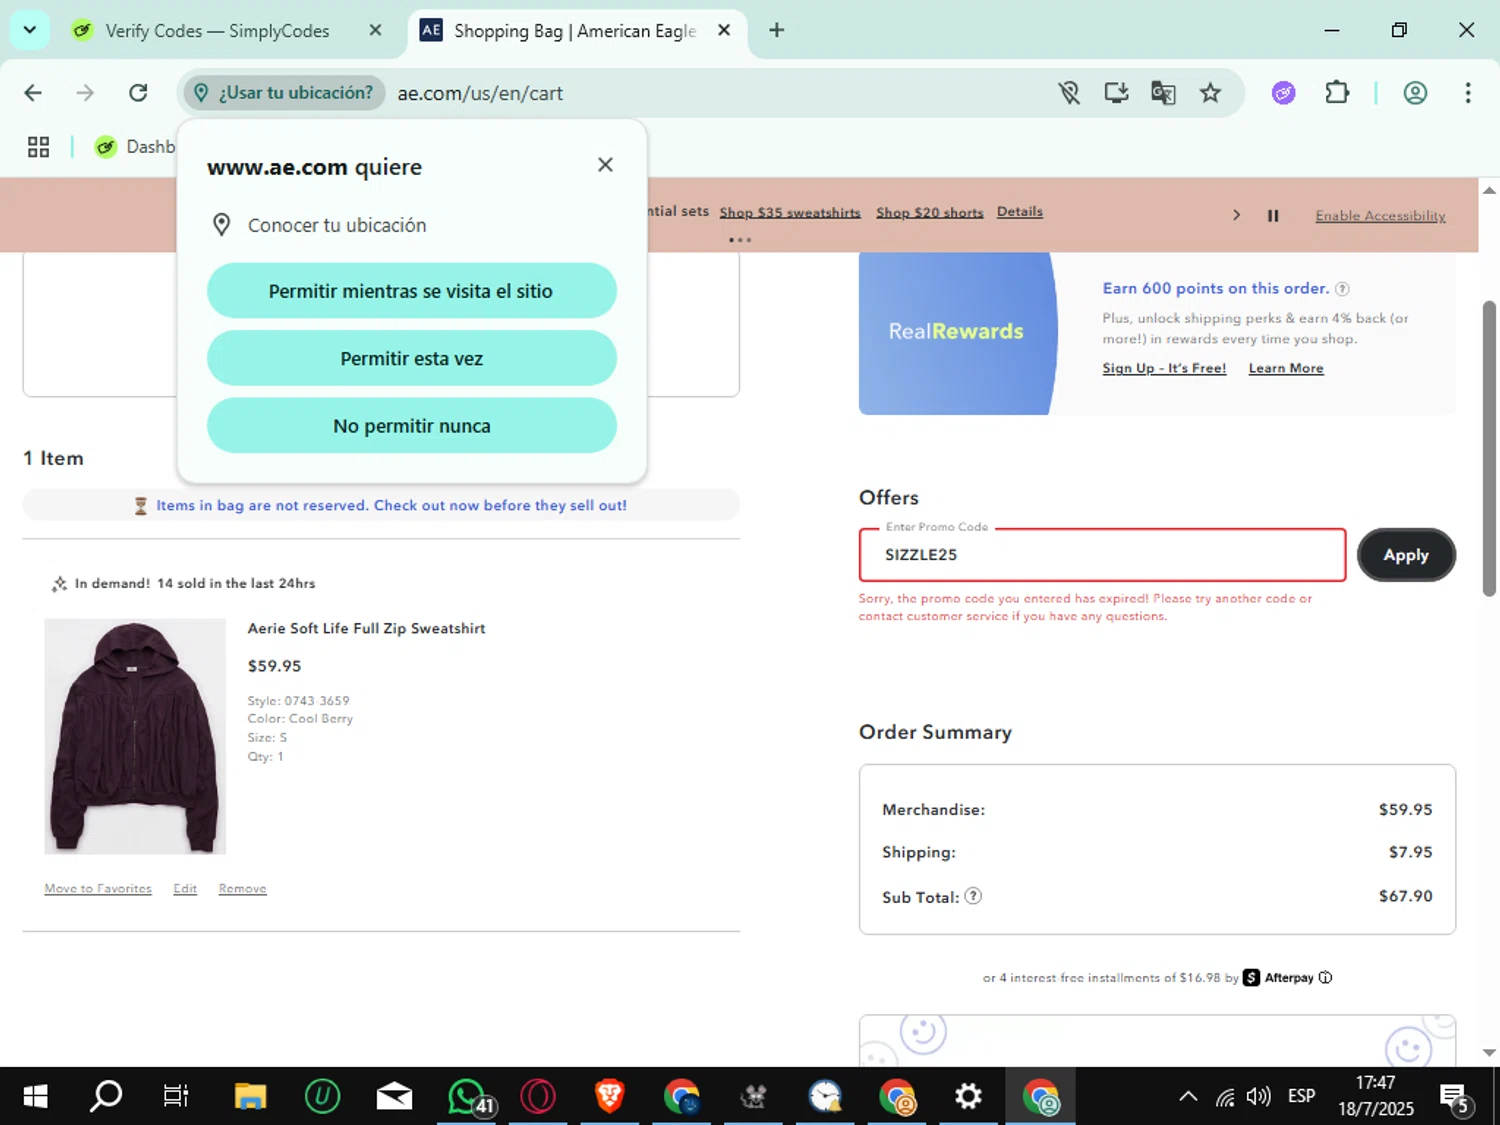The image size is (1500, 1125).
Task: Open the Aerie sweatshirt product thumbnail
Action: point(135,736)
